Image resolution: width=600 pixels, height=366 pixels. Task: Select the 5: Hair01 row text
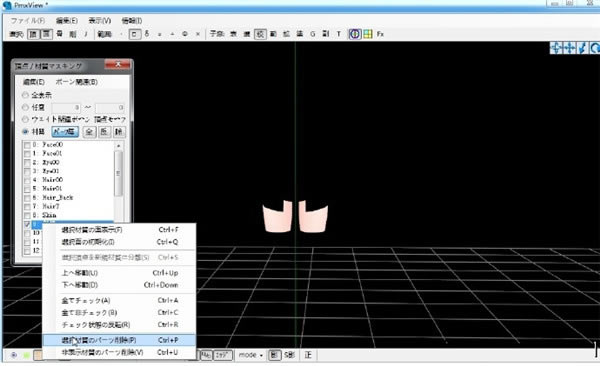click(x=47, y=189)
